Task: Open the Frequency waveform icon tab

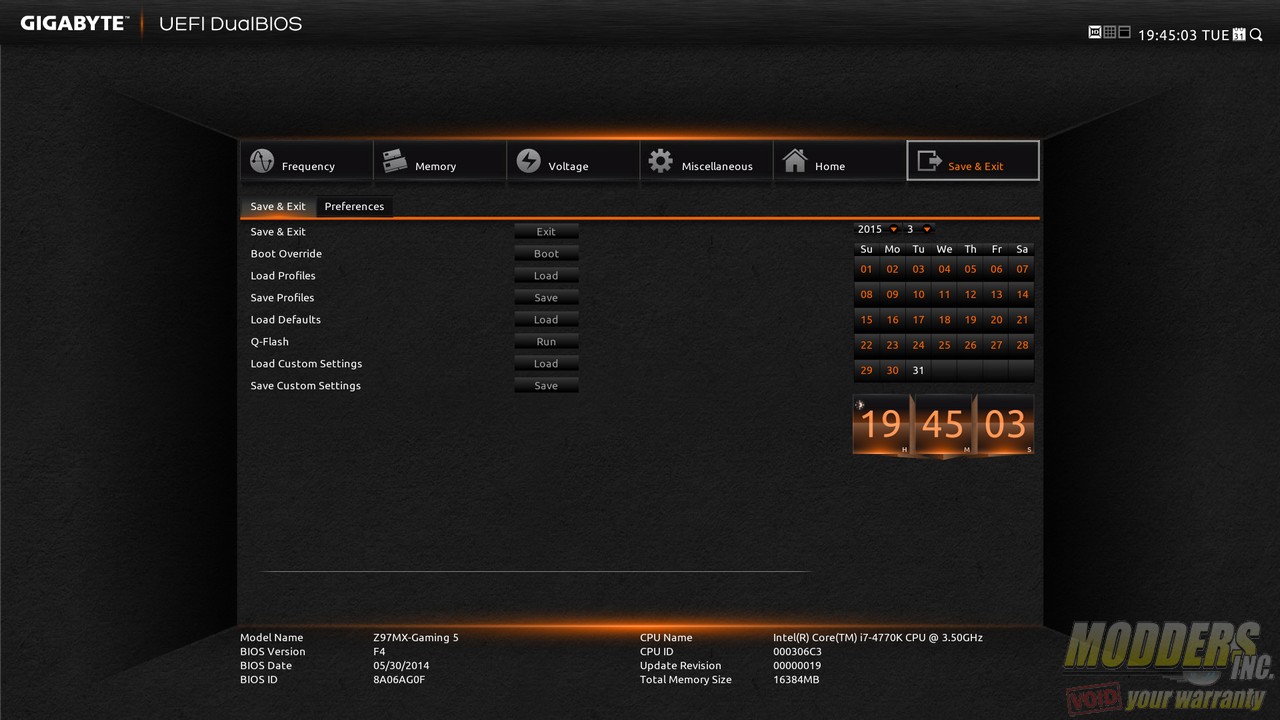Action: pos(262,161)
